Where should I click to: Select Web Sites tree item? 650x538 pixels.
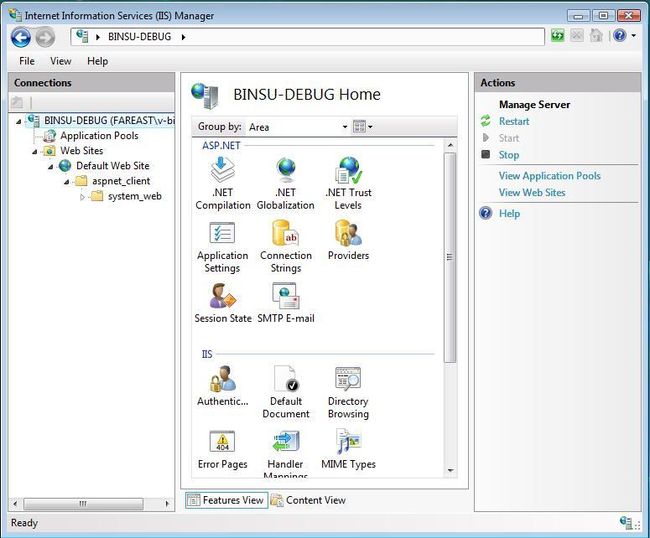tap(82, 151)
